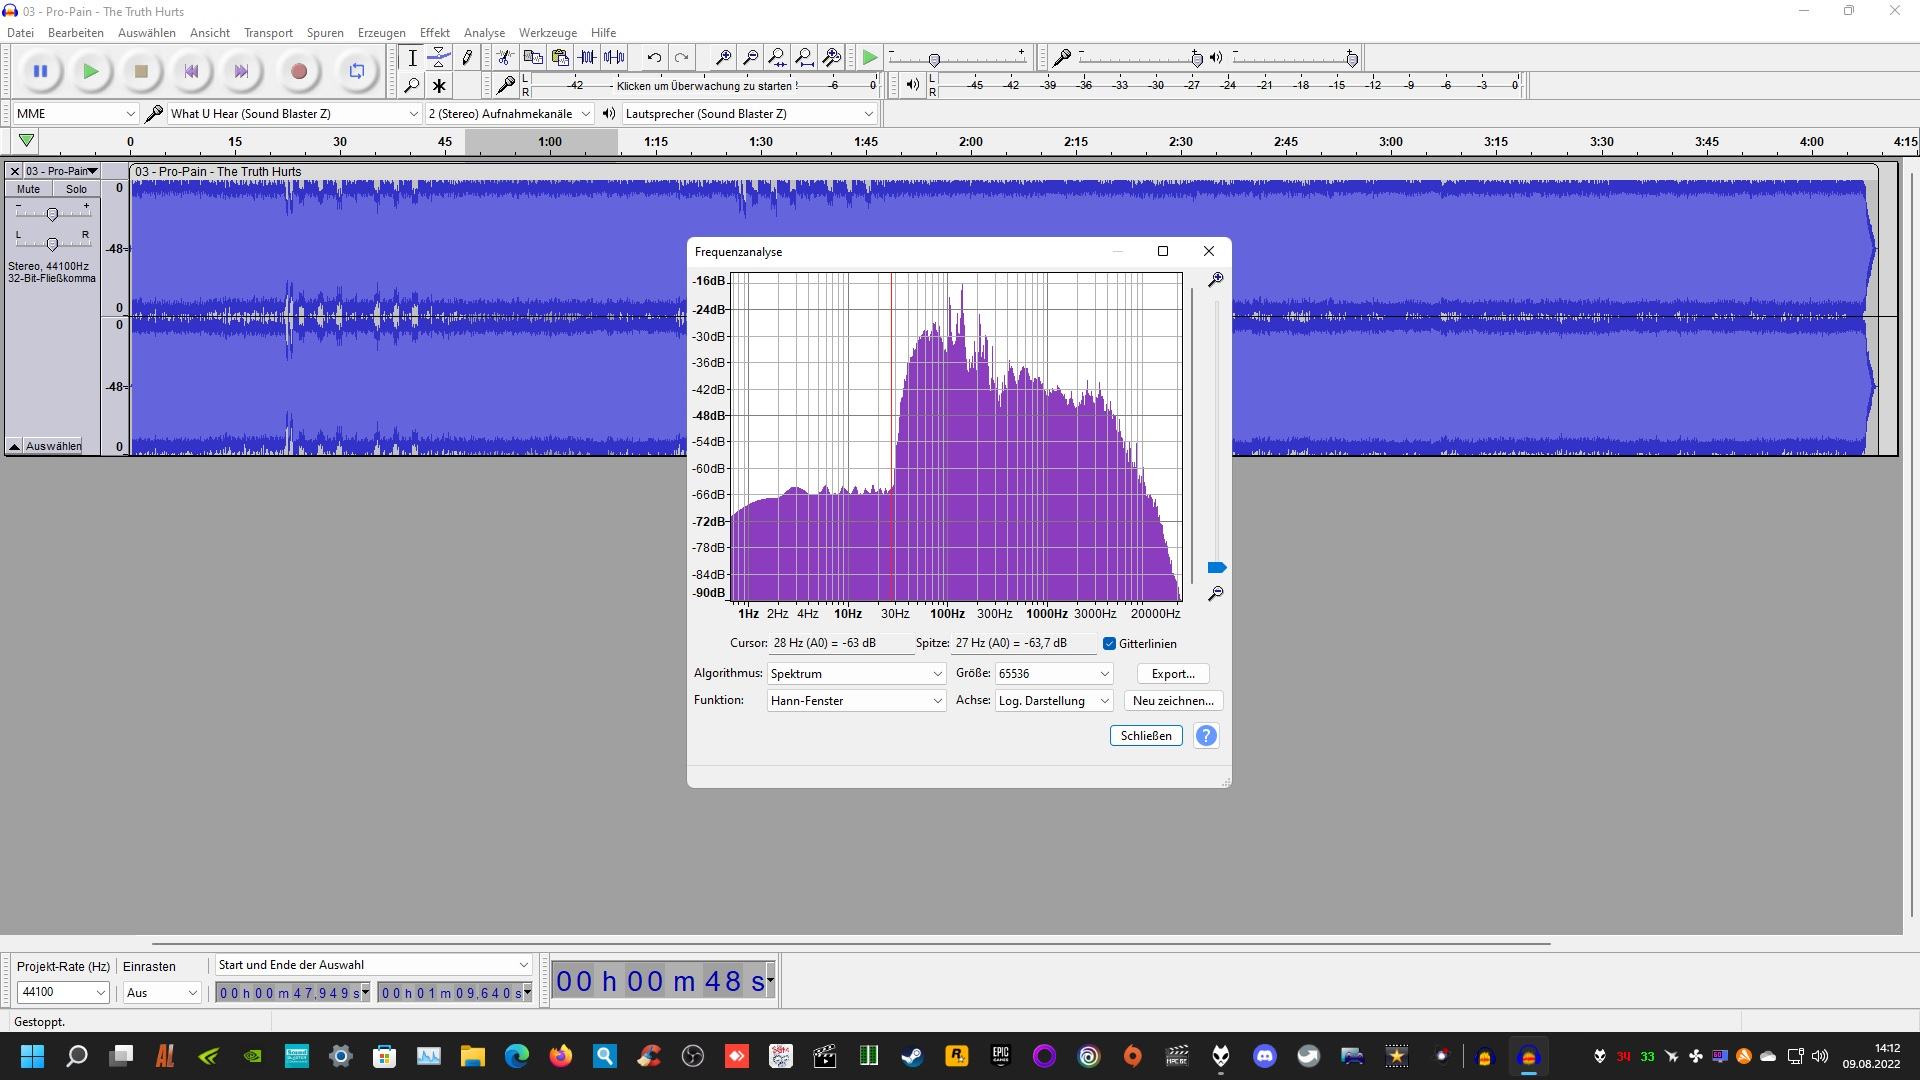The height and width of the screenshot is (1080, 1920).
Task: Click Fit project to width zoom icon
Action: click(x=804, y=58)
